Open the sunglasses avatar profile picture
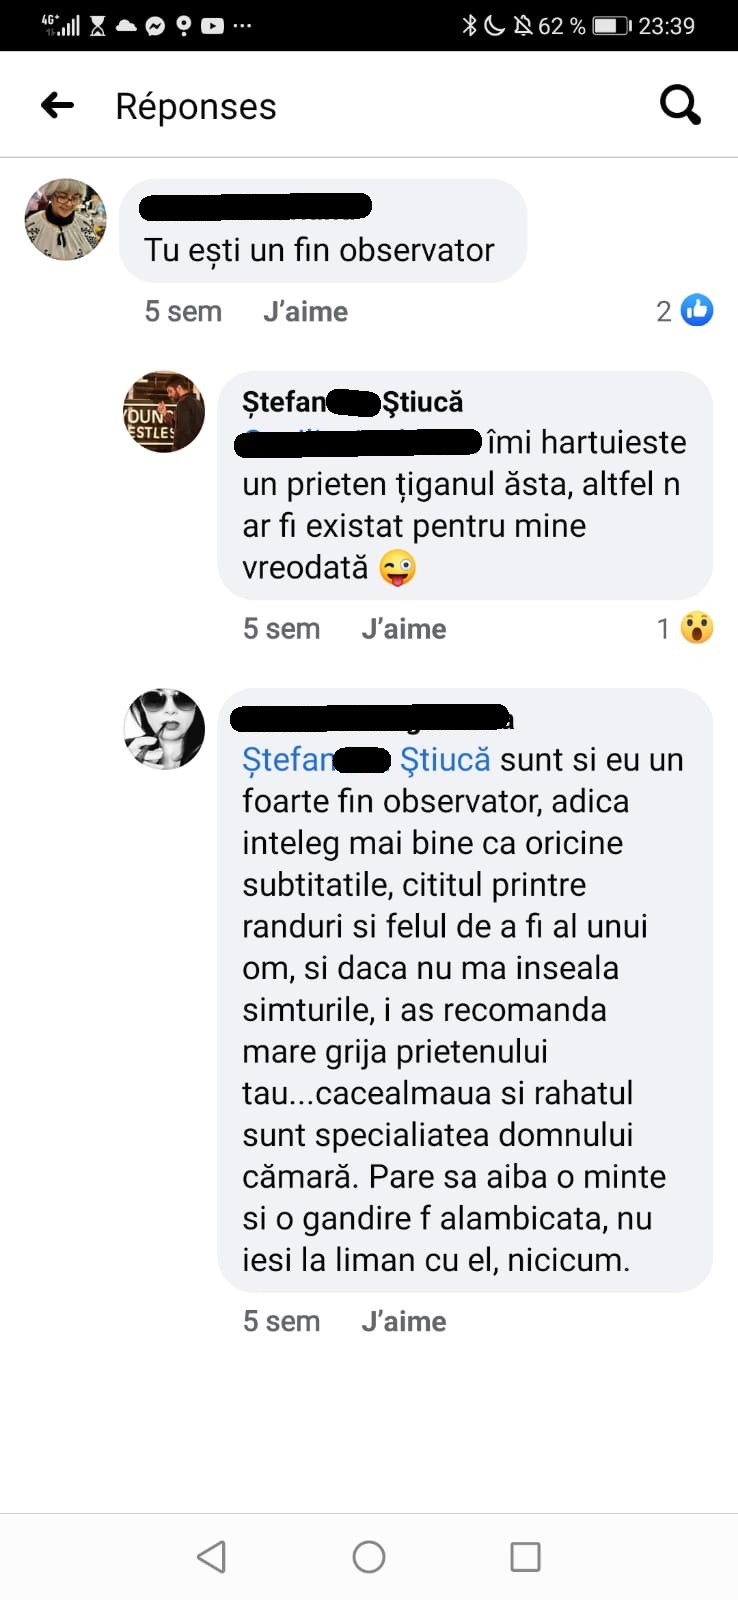Image resolution: width=738 pixels, height=1600 pixels. tap(164, 729)
